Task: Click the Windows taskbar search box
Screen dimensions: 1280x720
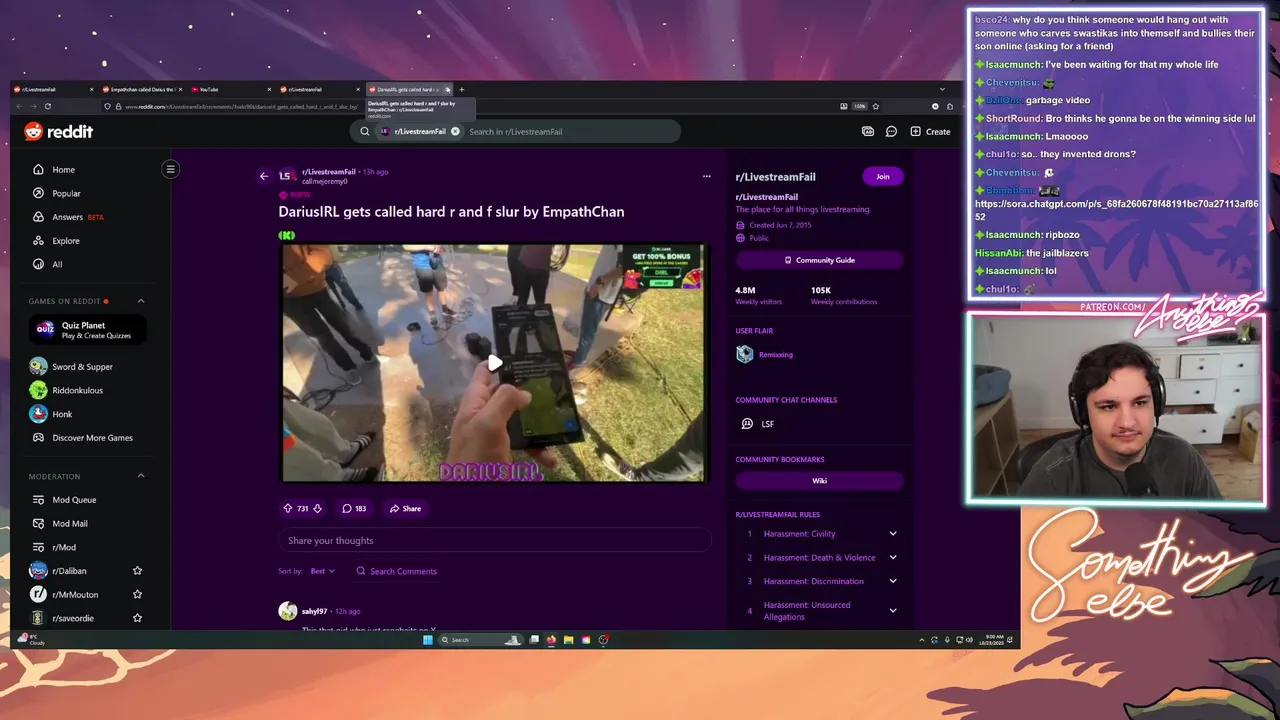Action: (481, 640)
